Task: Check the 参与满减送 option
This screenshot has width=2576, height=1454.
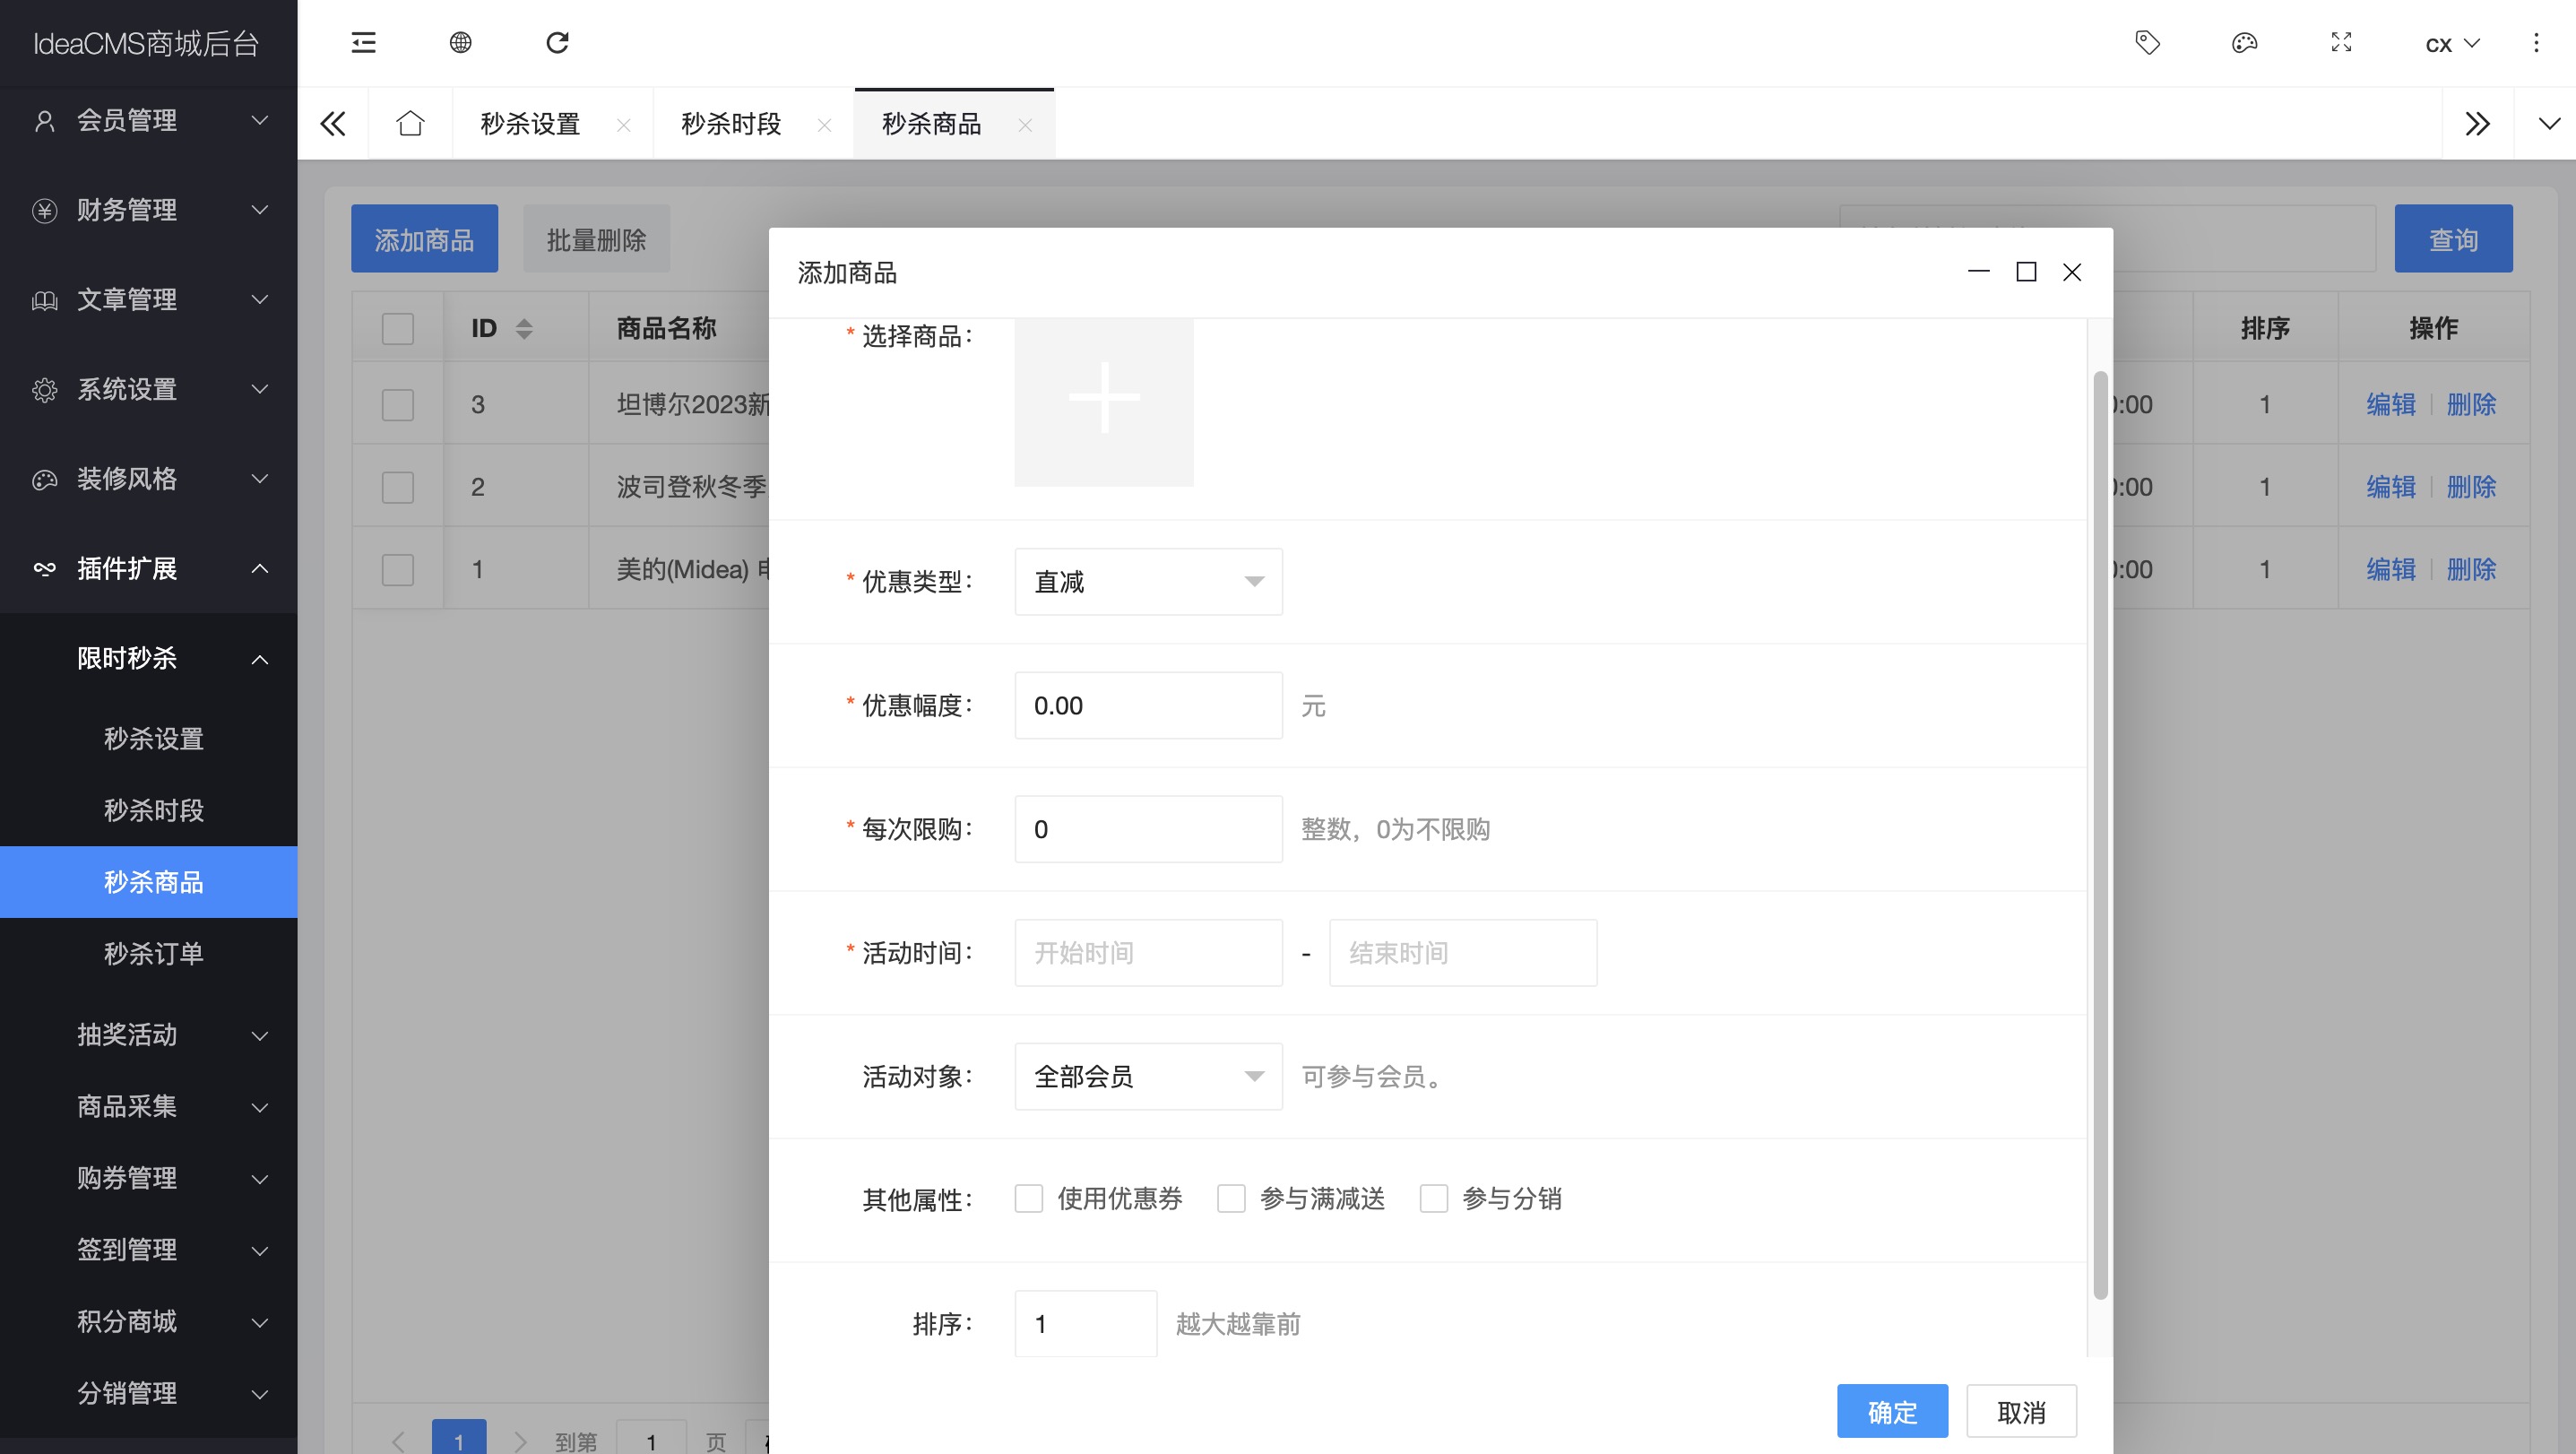Action: point(1231,1198)
